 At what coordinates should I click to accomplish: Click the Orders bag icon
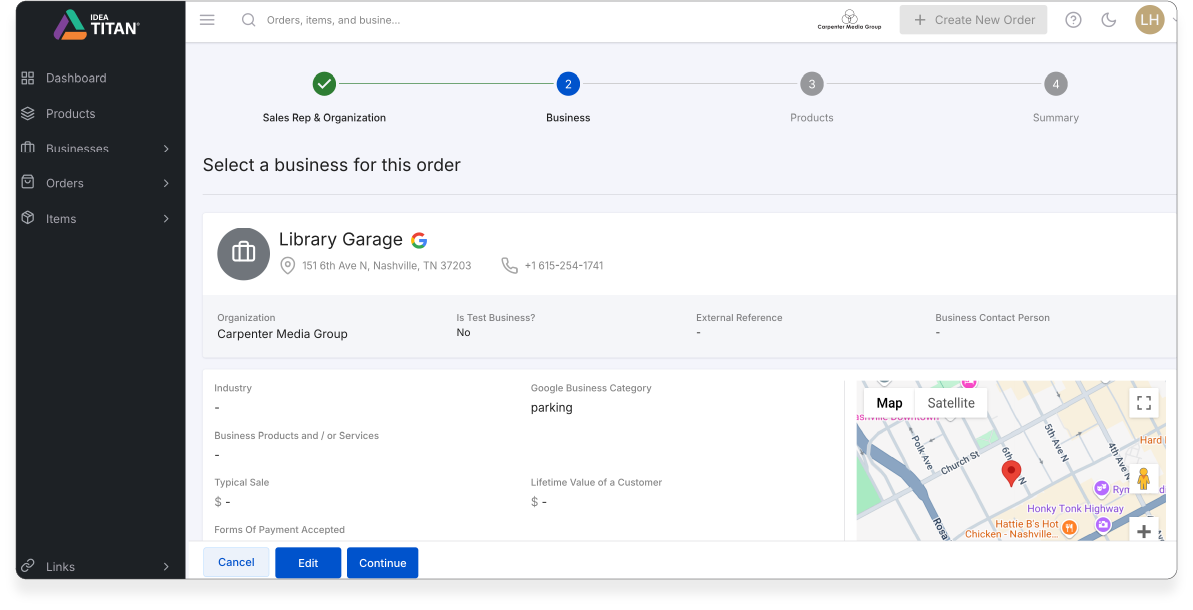(x=28, y=182)
